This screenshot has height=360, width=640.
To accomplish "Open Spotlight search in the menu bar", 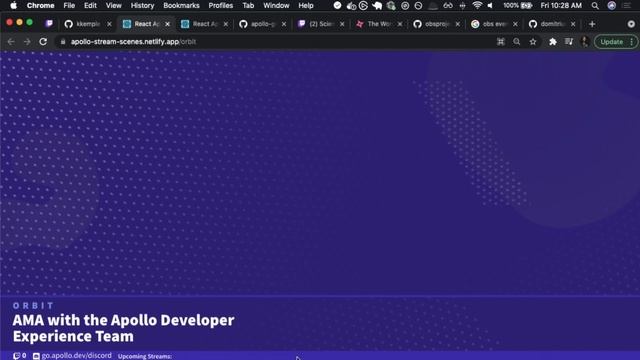I will tap(595, 5).
